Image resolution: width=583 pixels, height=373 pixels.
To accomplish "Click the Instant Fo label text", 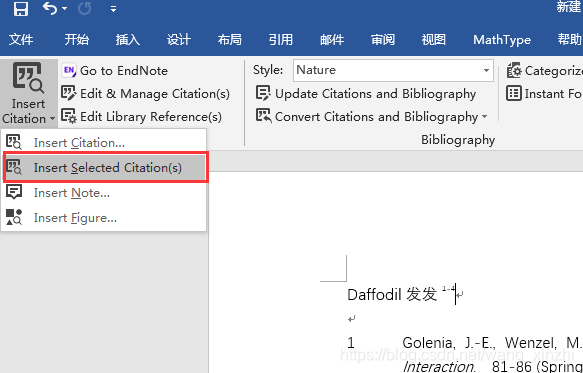I will point(553,94).
